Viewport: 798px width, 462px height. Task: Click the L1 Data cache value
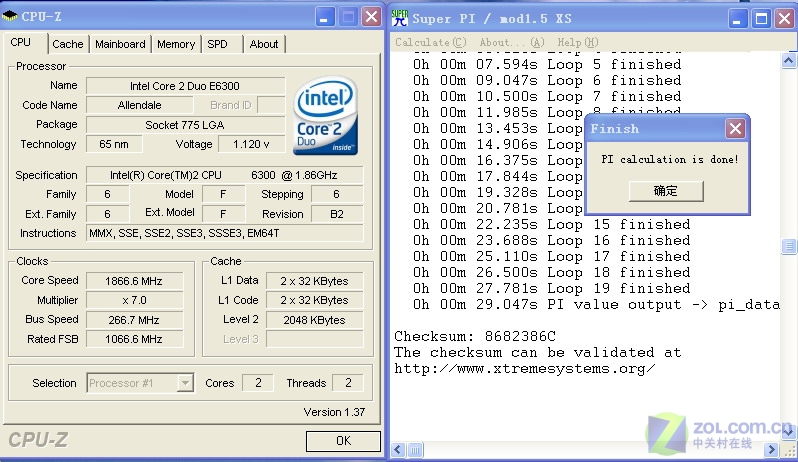pyautogui.click(x=315, y=281)
